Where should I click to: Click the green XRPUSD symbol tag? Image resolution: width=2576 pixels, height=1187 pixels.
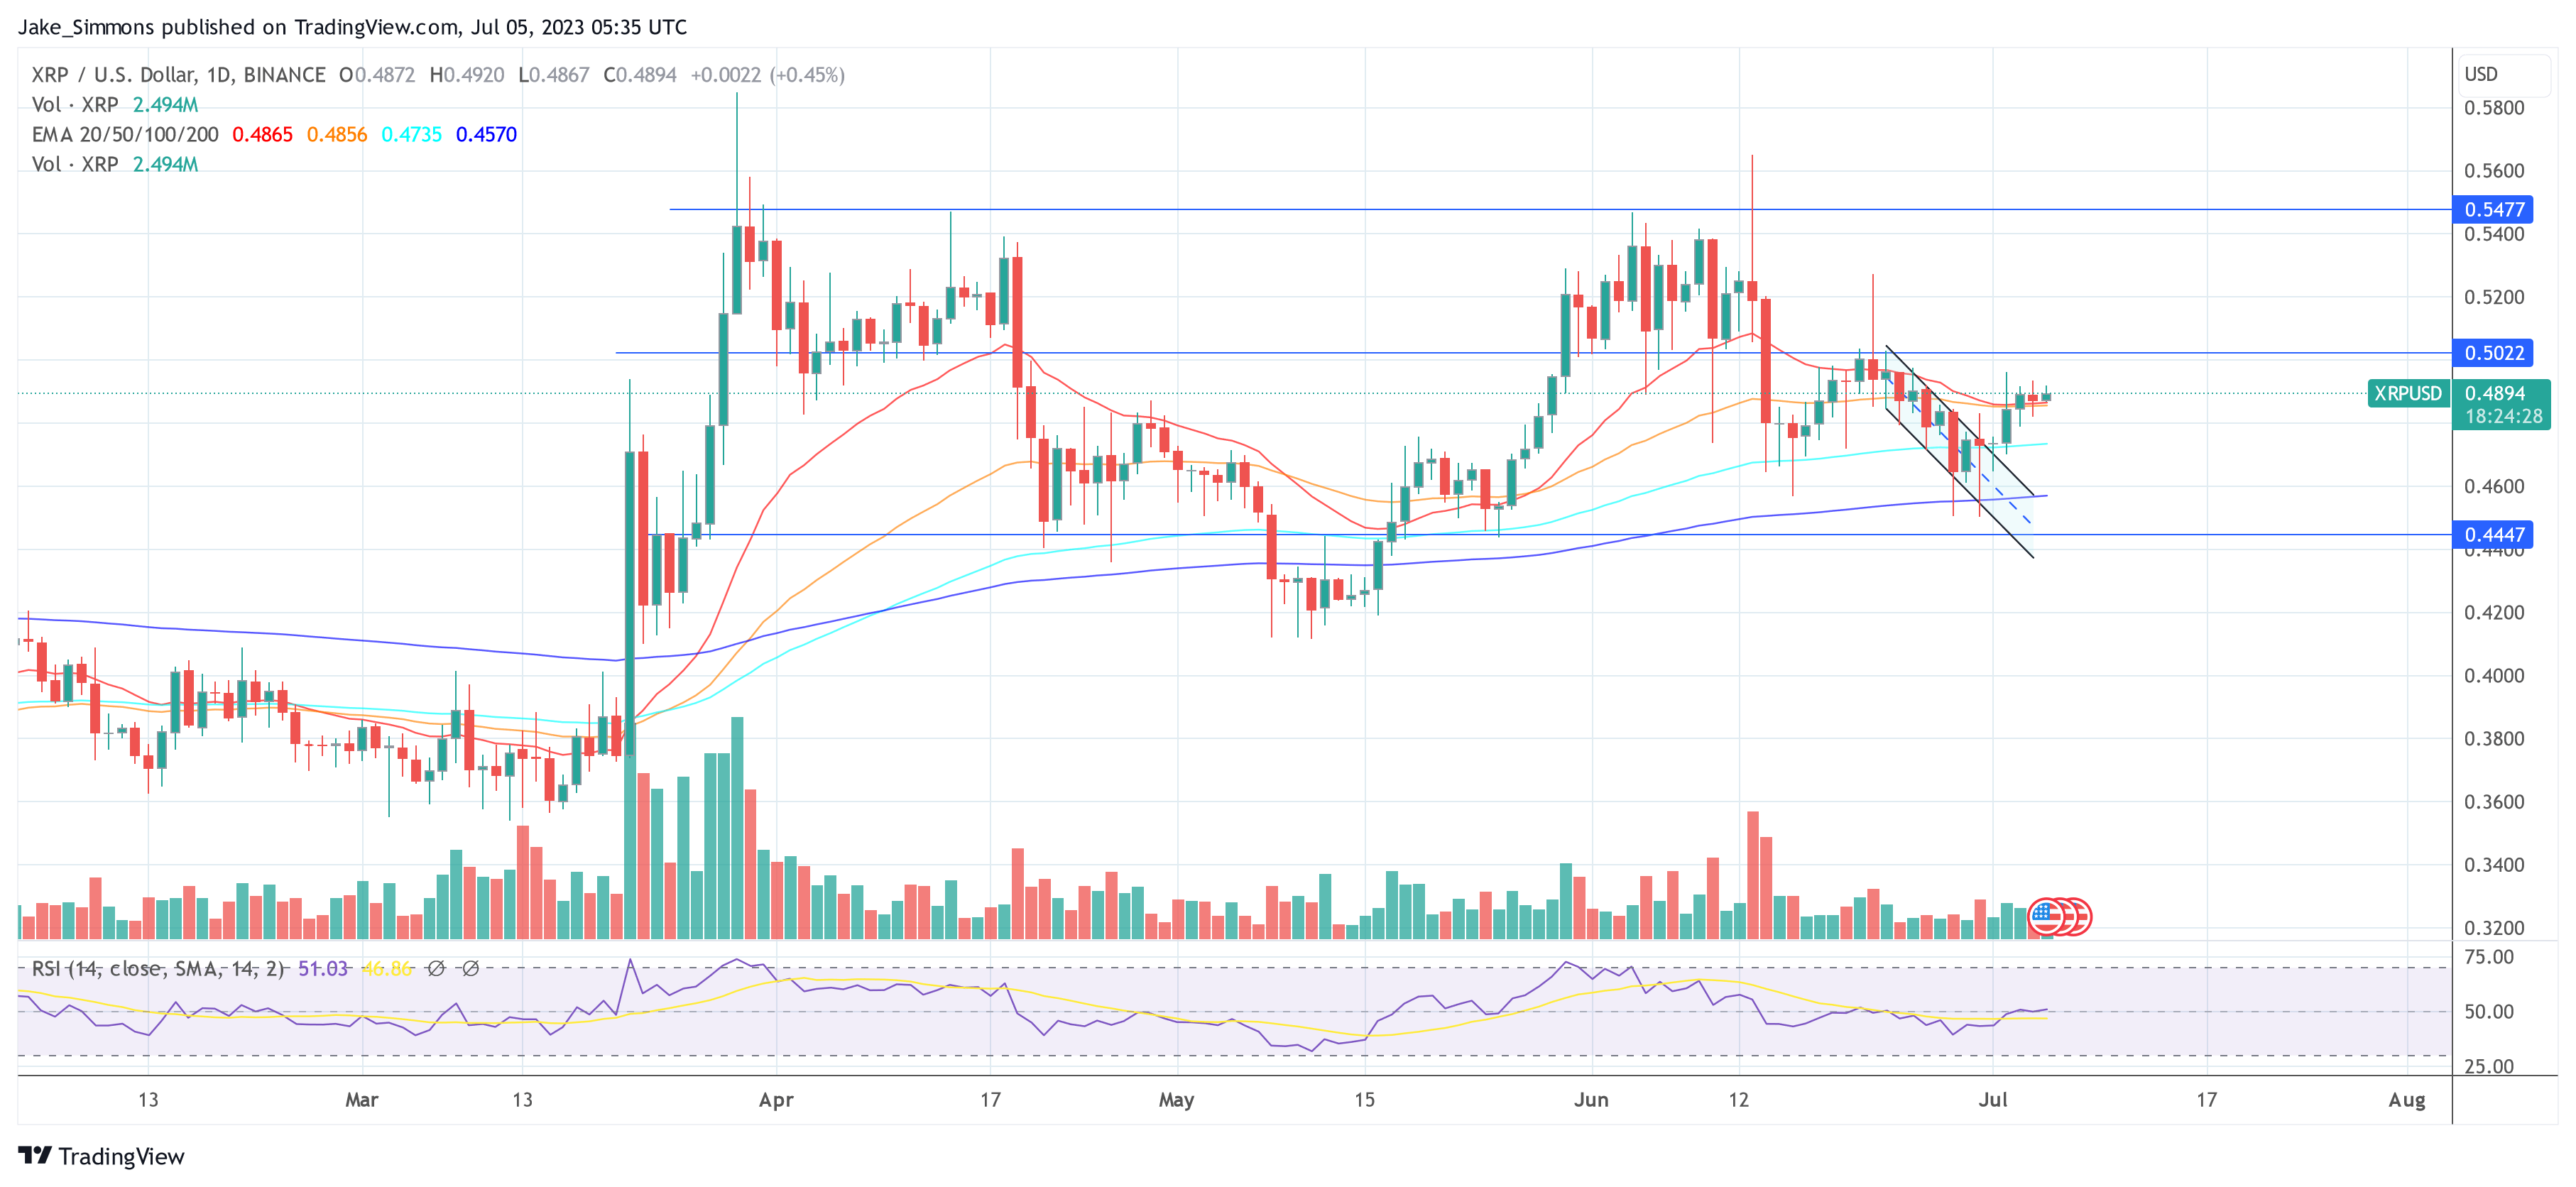point(2407,393)
